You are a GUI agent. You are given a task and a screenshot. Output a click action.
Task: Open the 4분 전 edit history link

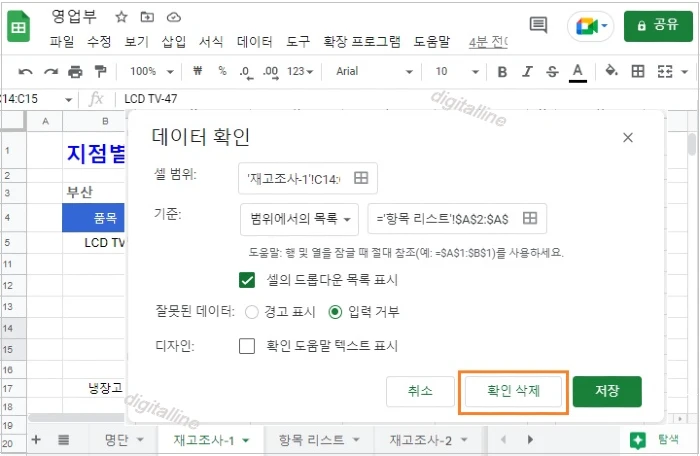pyautogui.click(x=488, y=42)
